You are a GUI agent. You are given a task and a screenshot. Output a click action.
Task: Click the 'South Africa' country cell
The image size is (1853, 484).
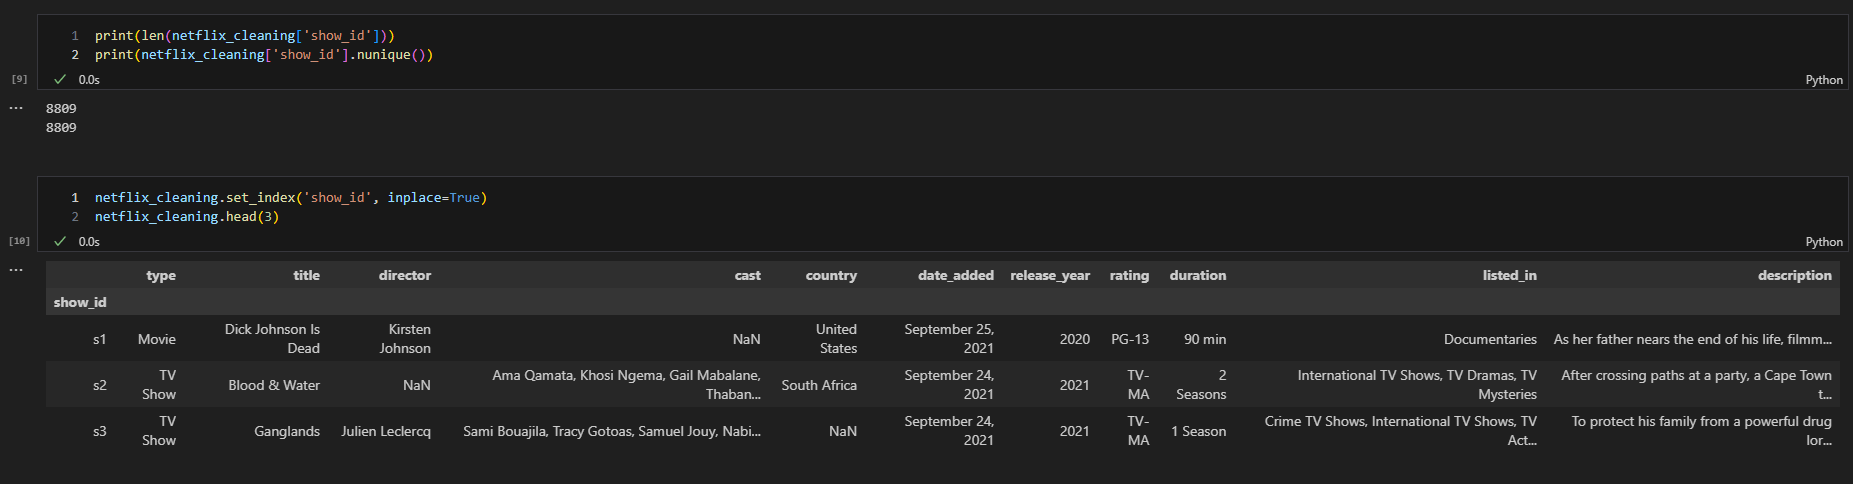(818, 385)
